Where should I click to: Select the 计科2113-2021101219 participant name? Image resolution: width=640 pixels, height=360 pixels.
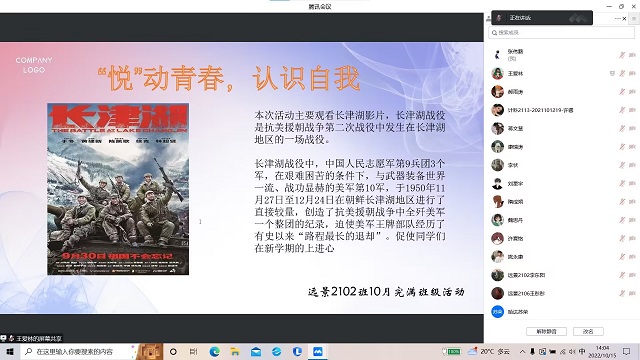540,110
